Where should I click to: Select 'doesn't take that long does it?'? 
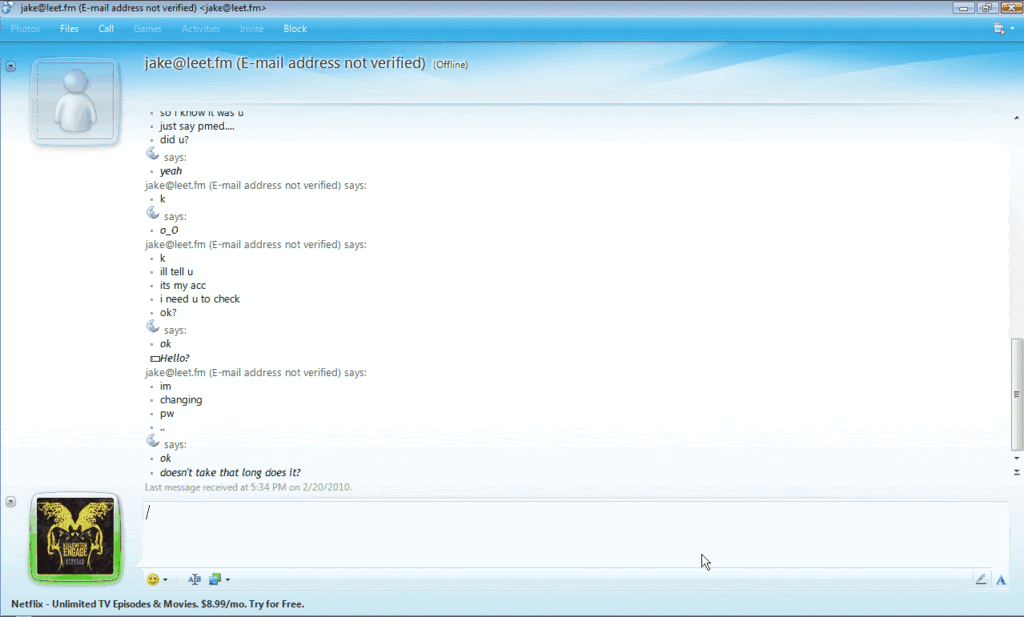pyautogui.click(x=231, y=473)
